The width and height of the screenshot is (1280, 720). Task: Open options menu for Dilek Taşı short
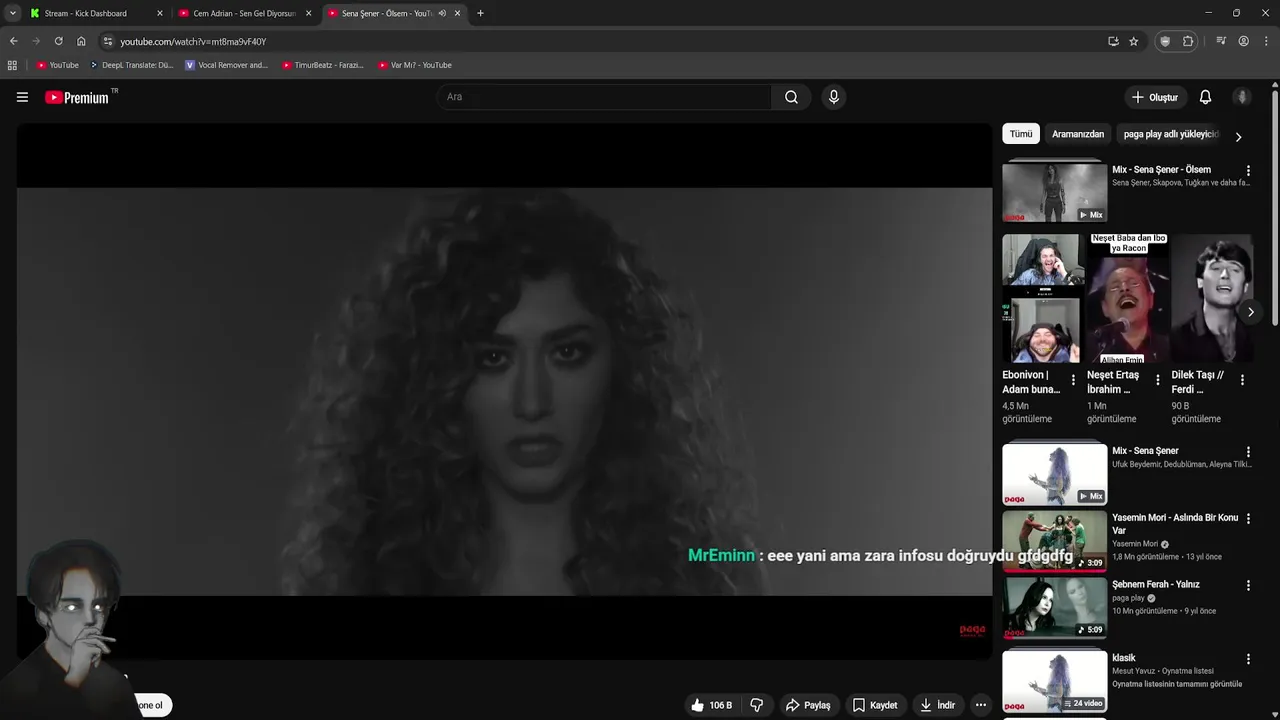pyautogui.click(x=1242, y=380)
